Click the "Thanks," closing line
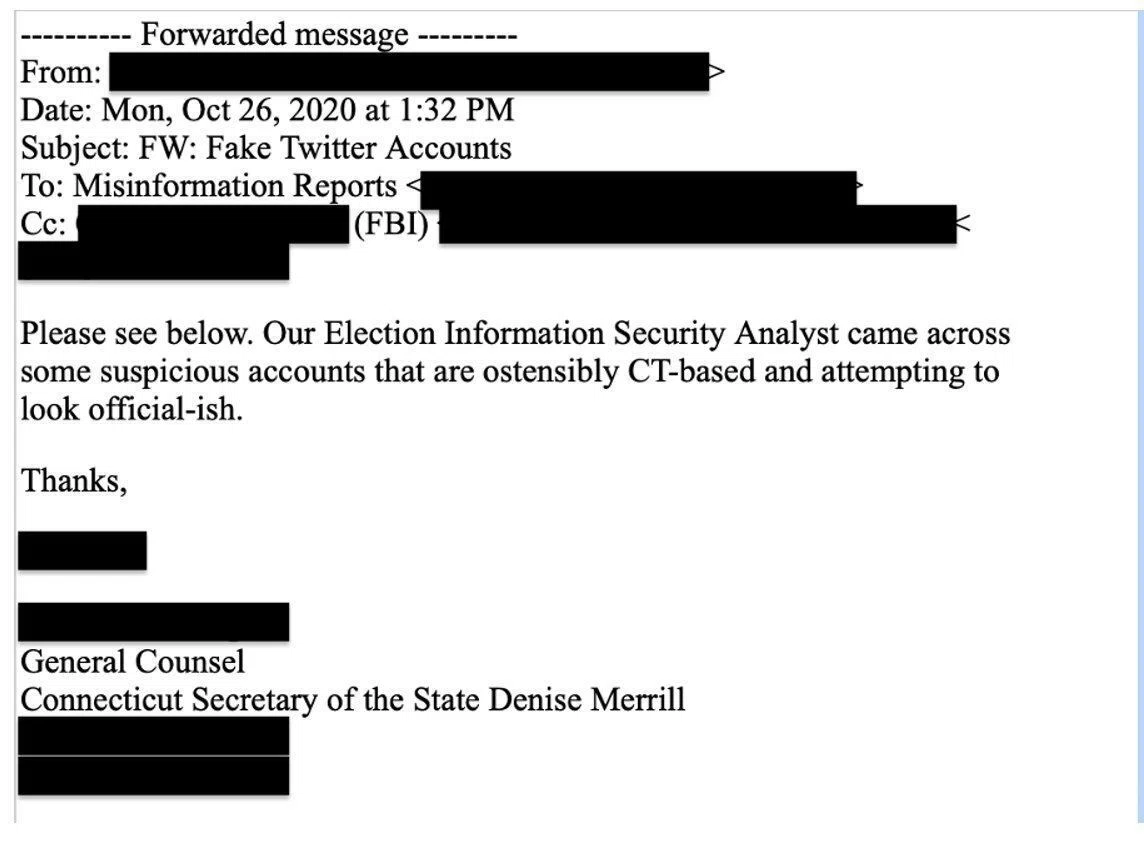Screen dimensions: 1144x850 (x=74, y=481)
